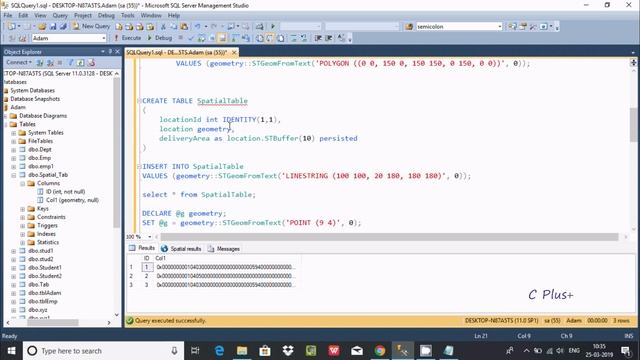
Task: Click the Object Explorer stop icon
Action: [x=60, y=62]
